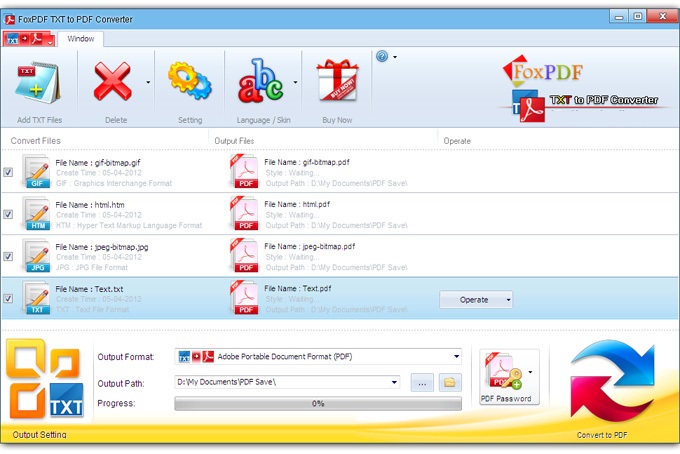
Task: Click the Buy Now label
Action: (x=337, y=120)
